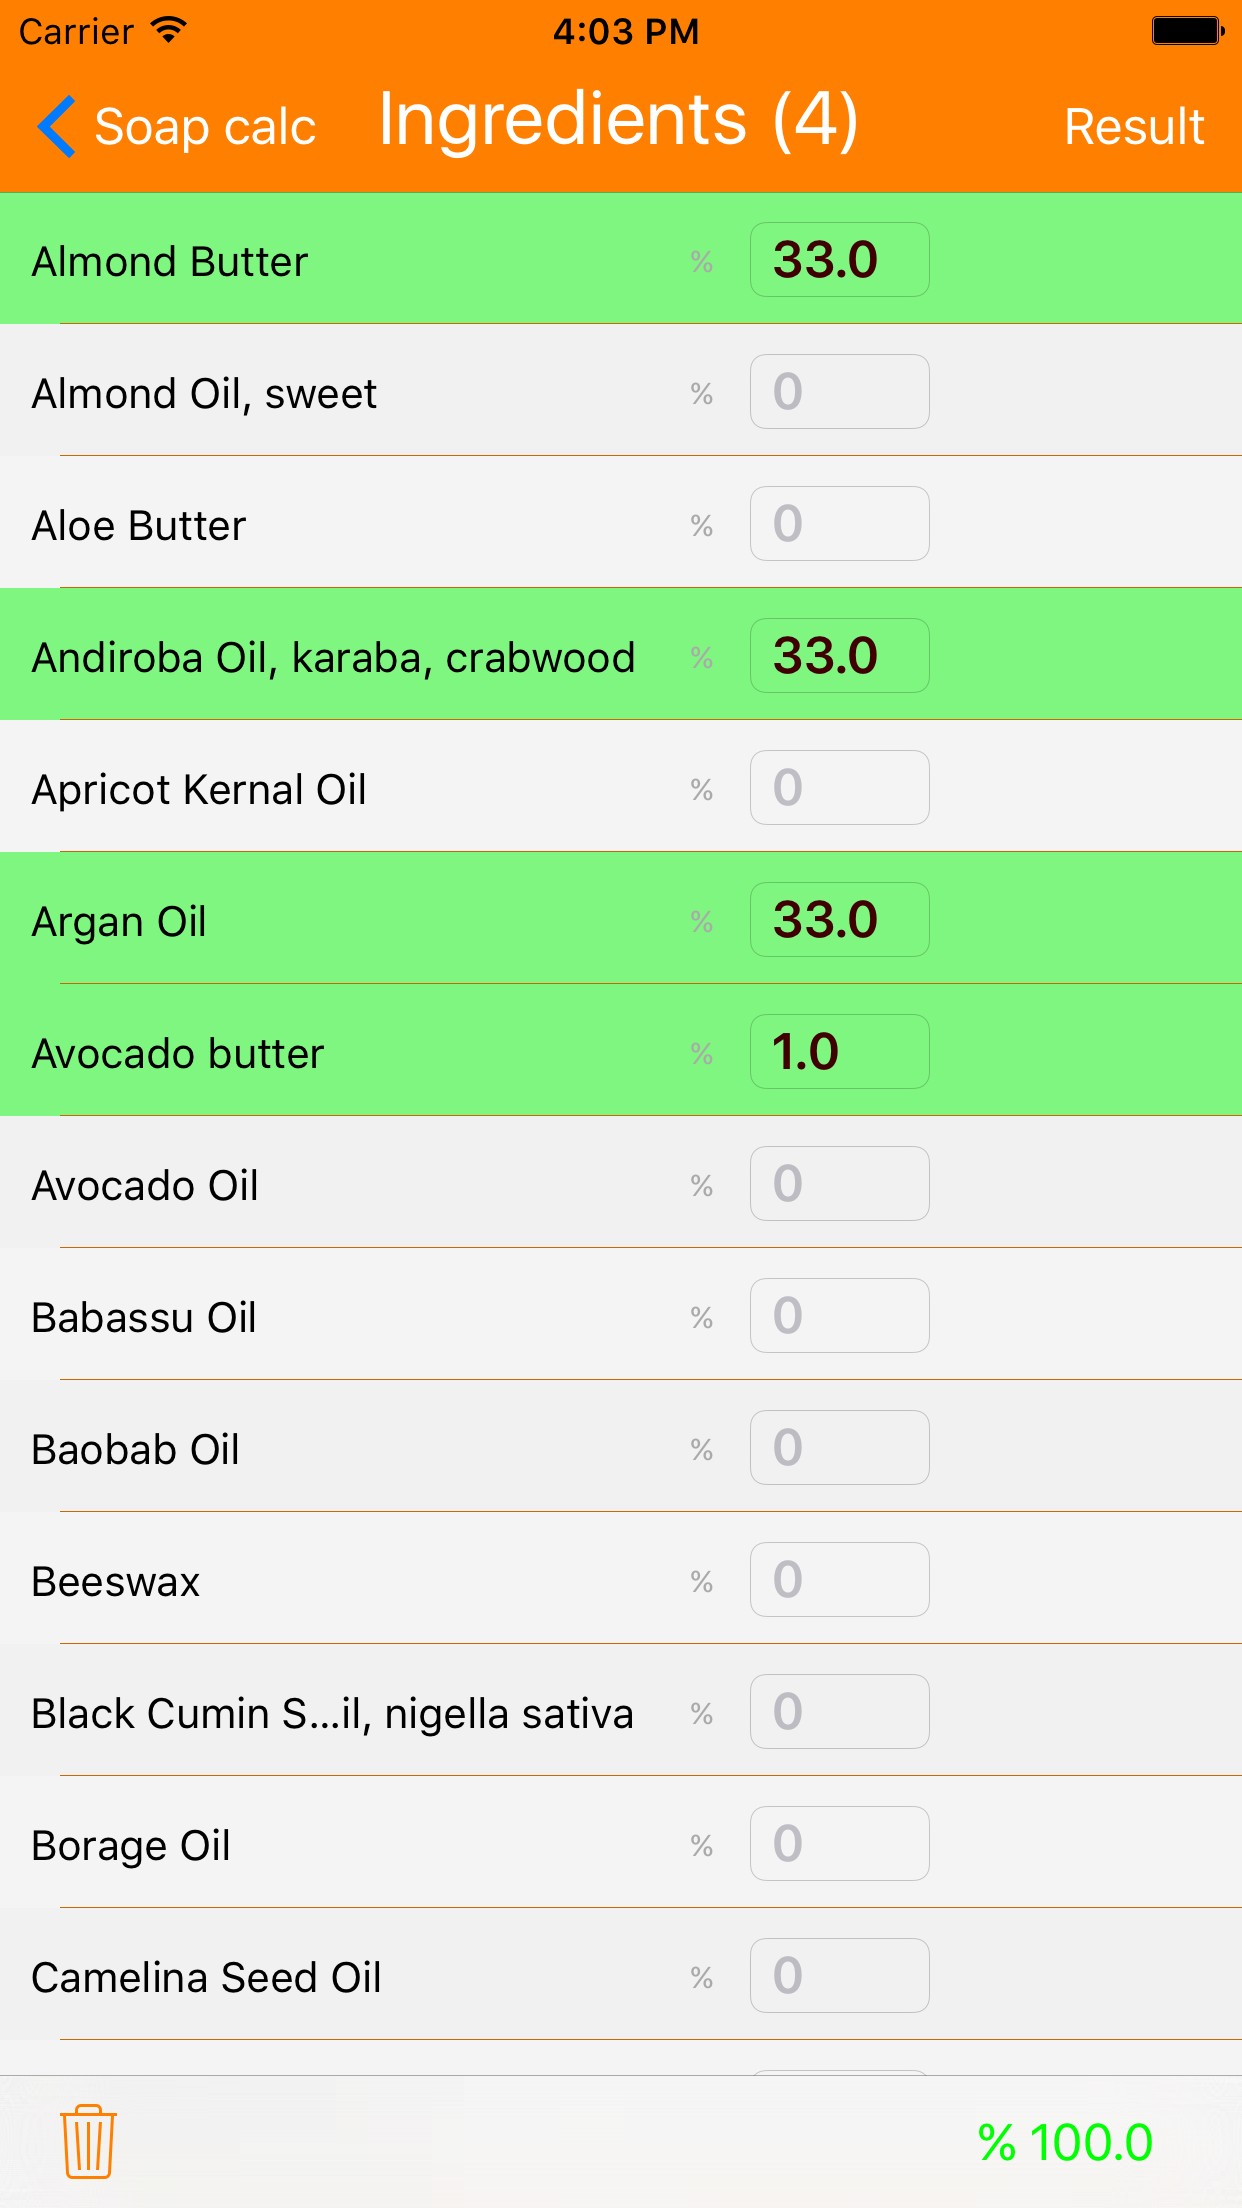Tap the total percent 100.0 label

pos(1065,2142)
